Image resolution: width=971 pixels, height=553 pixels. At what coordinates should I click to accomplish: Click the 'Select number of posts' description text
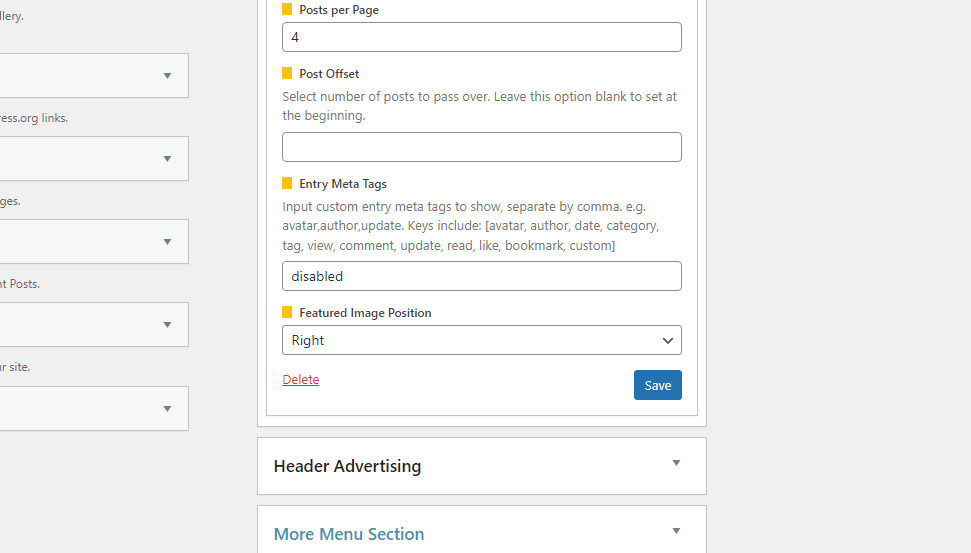[480, 106]
